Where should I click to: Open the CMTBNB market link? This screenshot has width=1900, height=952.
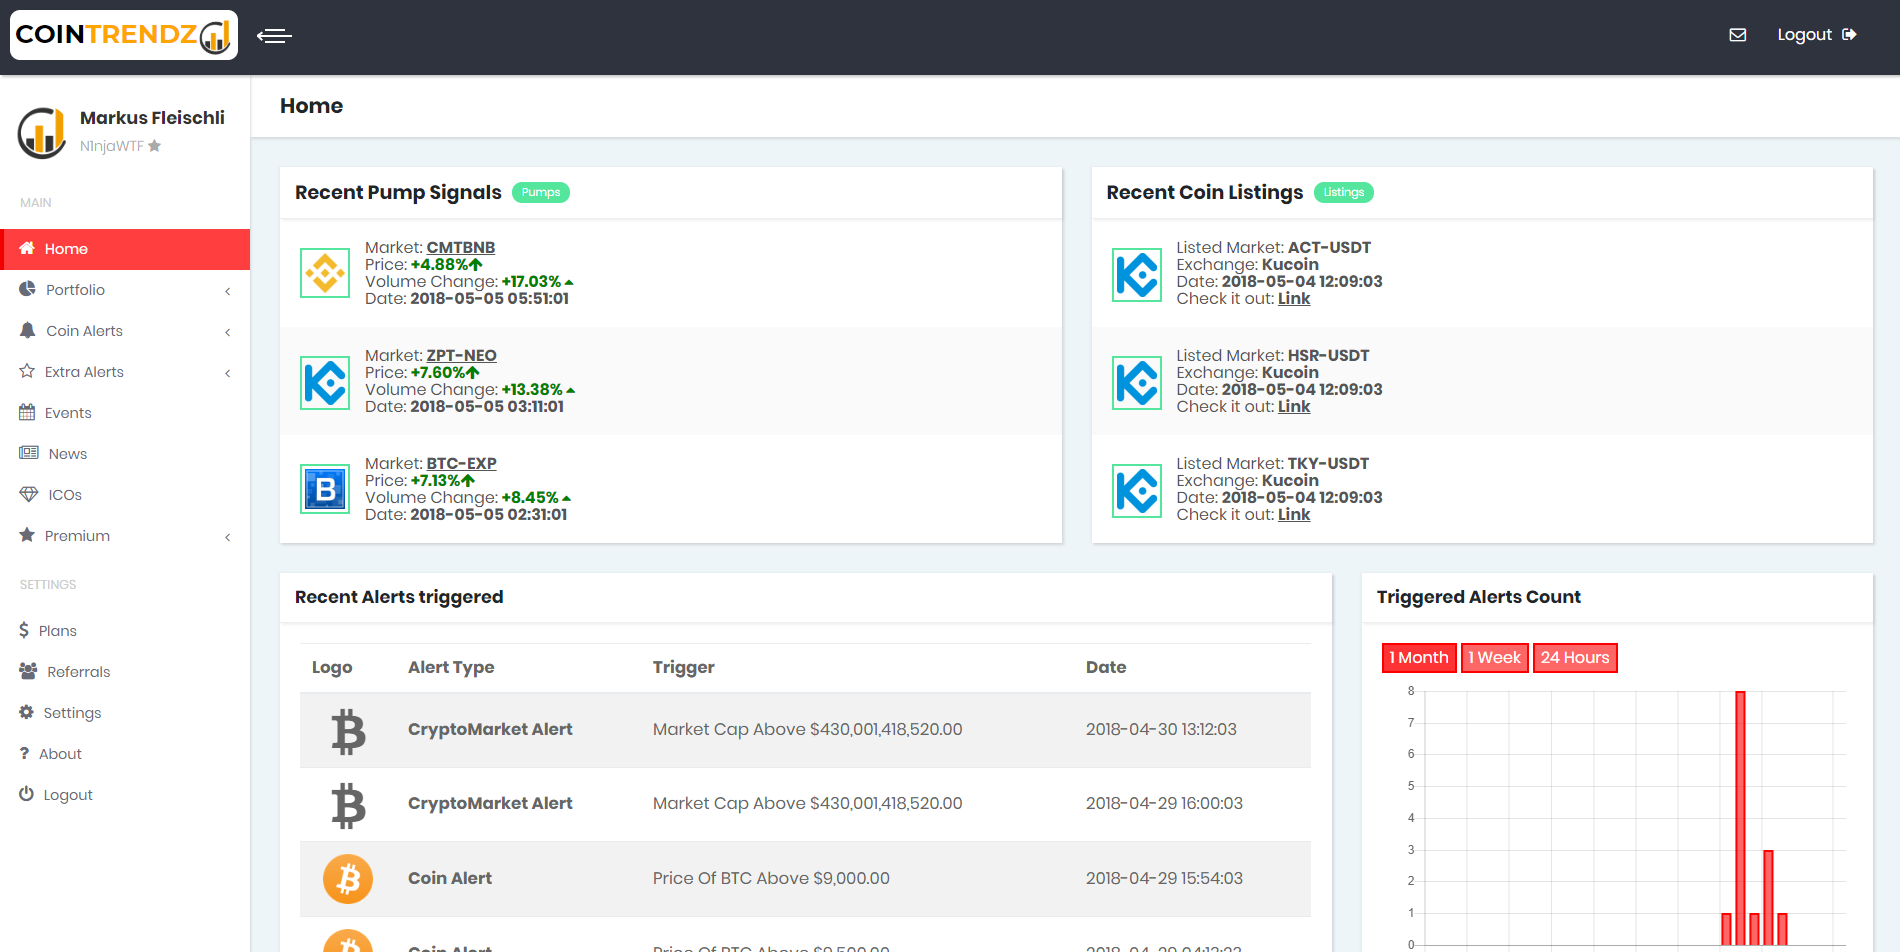tap(461, 248)
